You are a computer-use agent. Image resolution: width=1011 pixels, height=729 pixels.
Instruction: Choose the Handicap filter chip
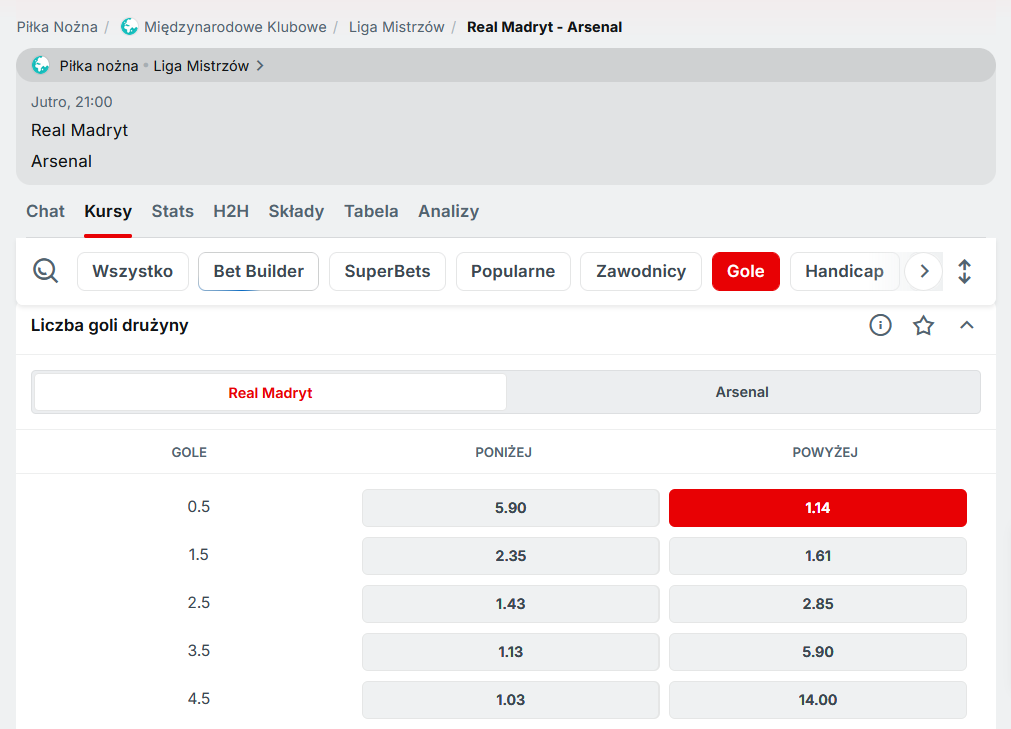pyautogui.click(x=844, y=271)
